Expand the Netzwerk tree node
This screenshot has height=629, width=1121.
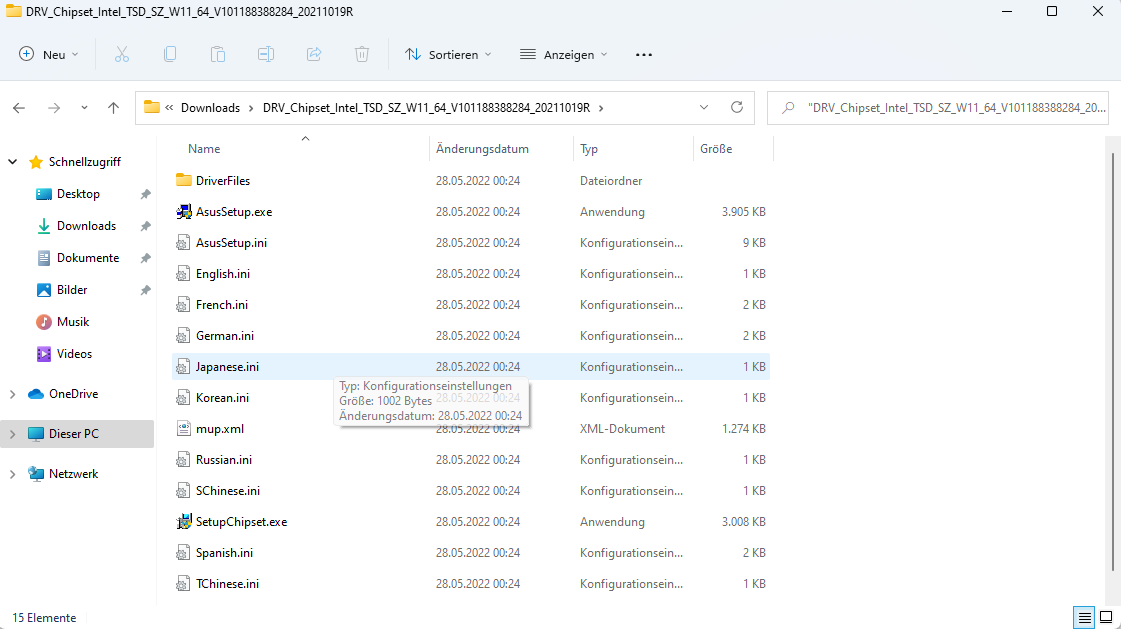click(x=12, y=474)
